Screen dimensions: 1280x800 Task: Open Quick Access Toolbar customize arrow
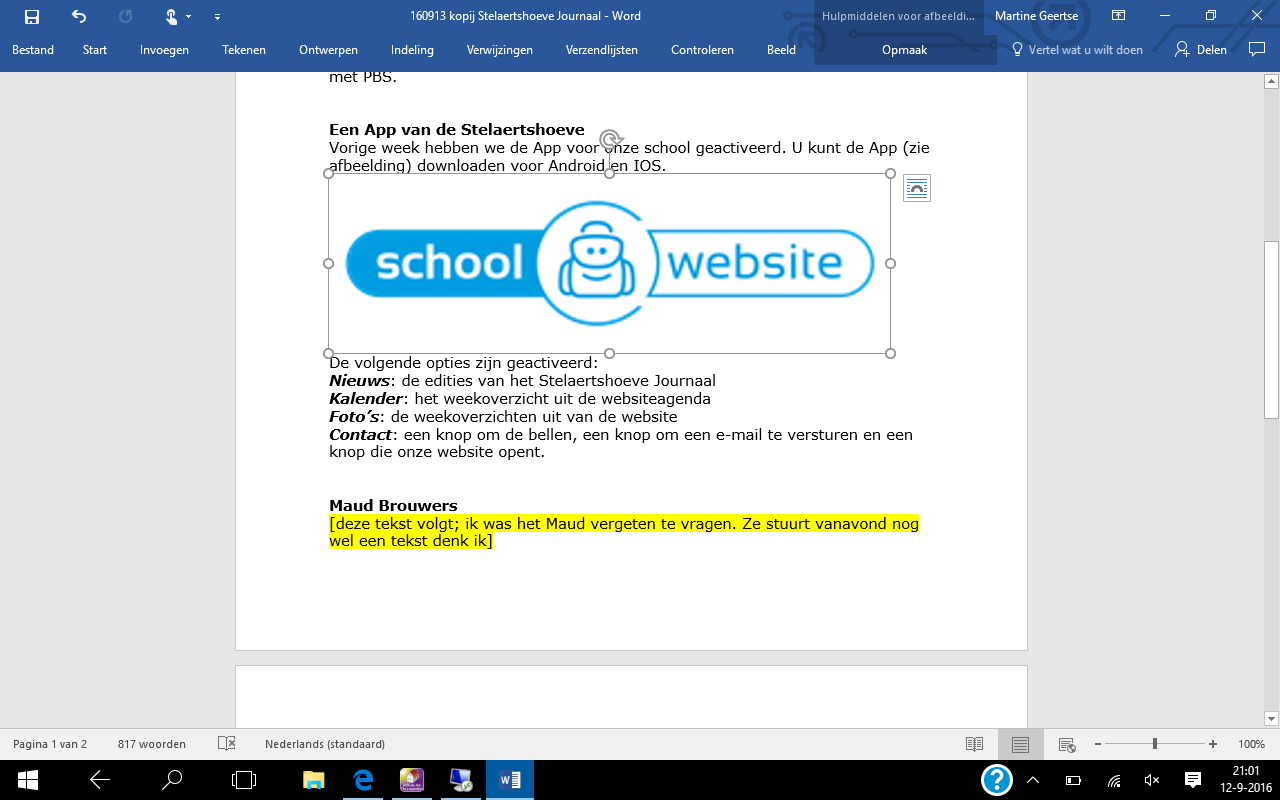tap(217, 17)
